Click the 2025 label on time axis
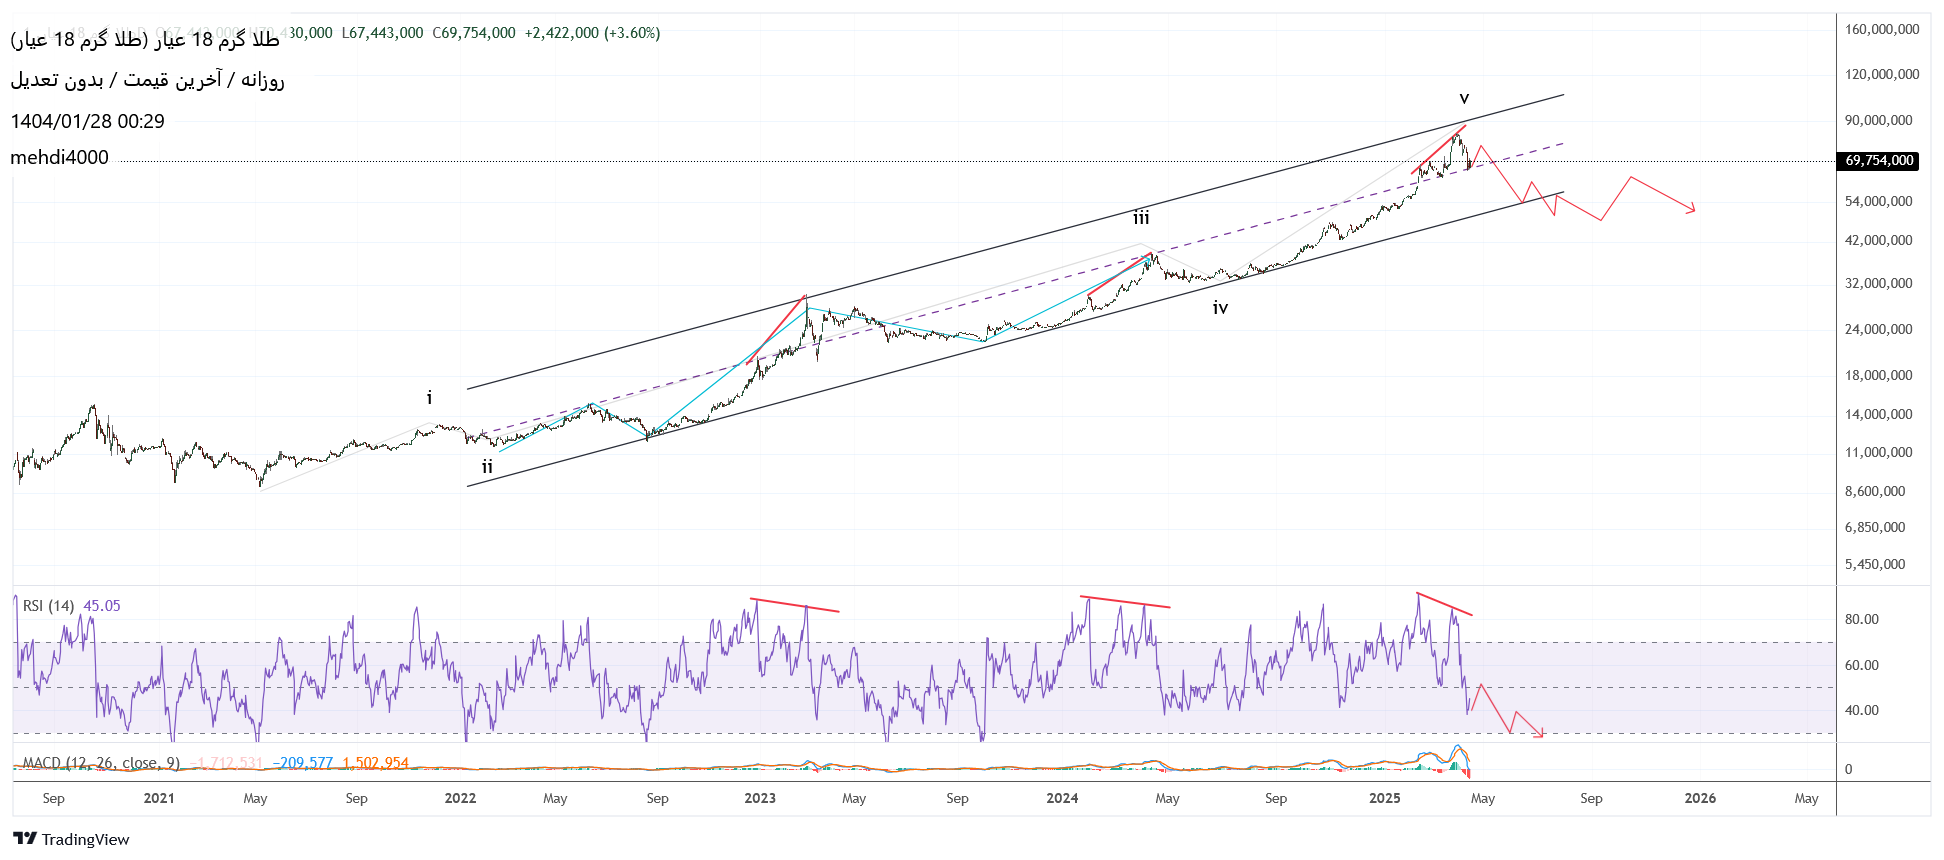 (1384, 798)
